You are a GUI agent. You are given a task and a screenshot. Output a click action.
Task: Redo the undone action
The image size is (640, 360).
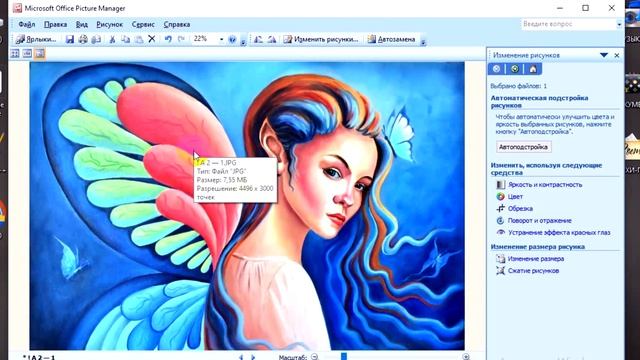click(181, 39)
